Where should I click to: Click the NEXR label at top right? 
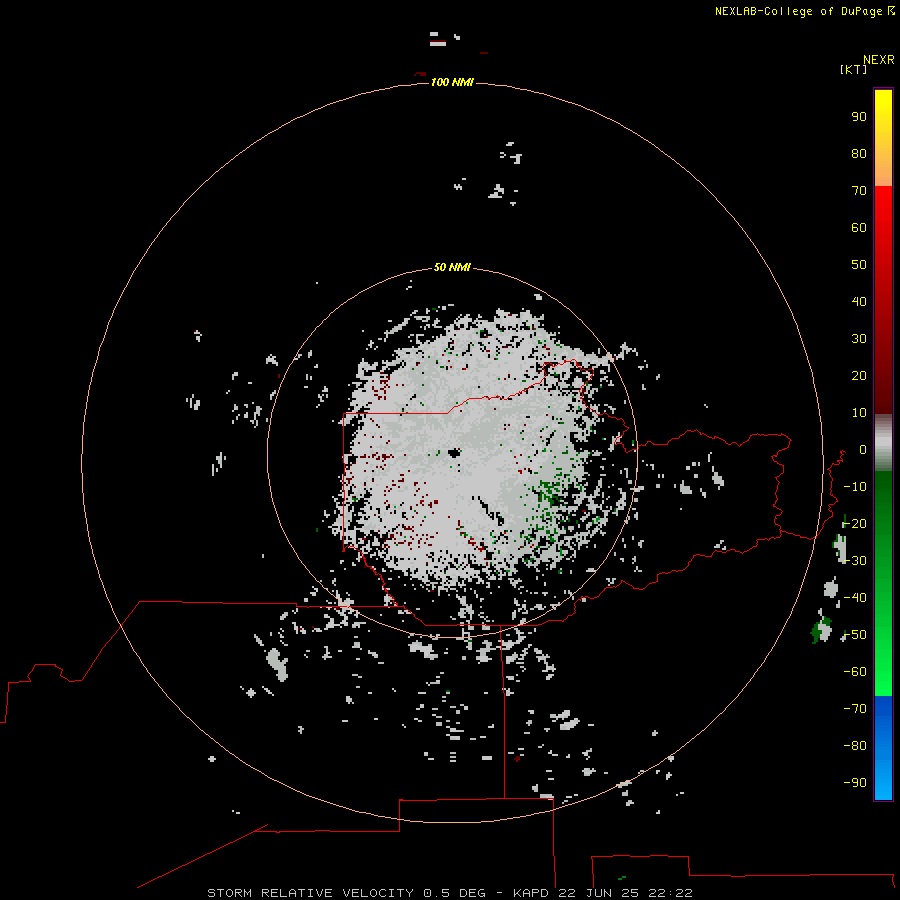tap(879, 60)
